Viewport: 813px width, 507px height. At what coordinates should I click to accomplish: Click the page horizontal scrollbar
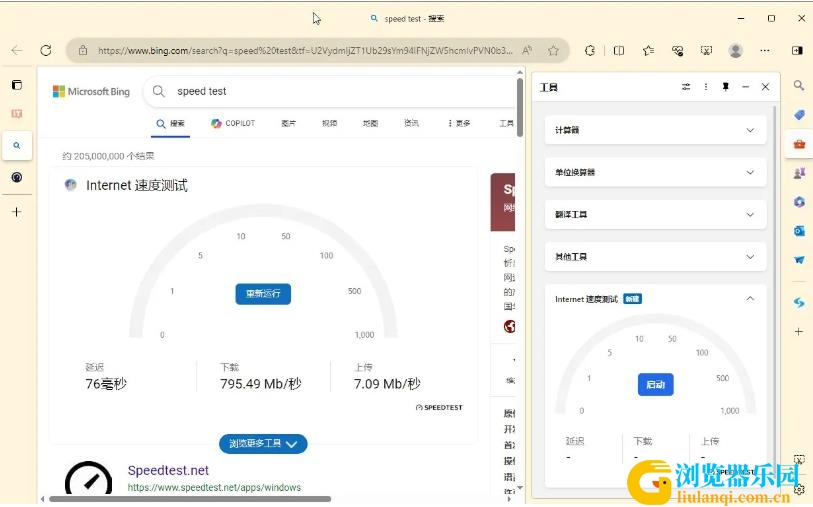click(x=190, y=499)
